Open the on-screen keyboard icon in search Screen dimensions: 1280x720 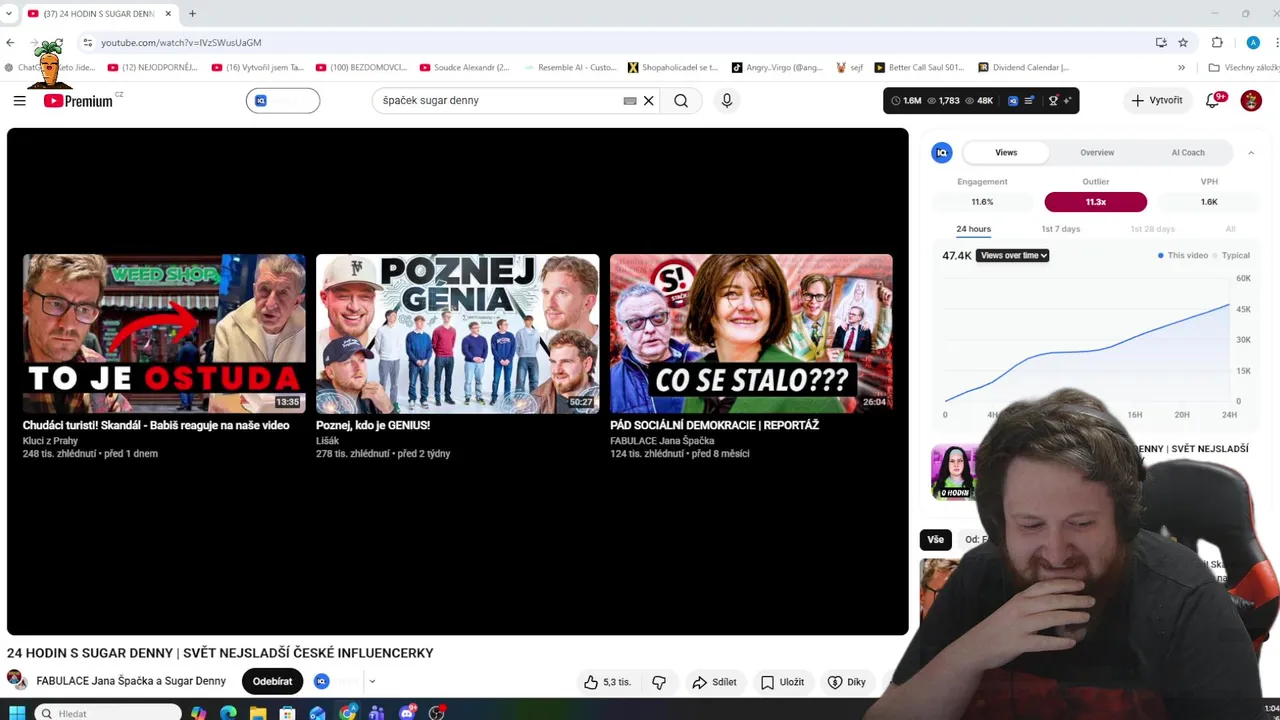click(630, 100)
